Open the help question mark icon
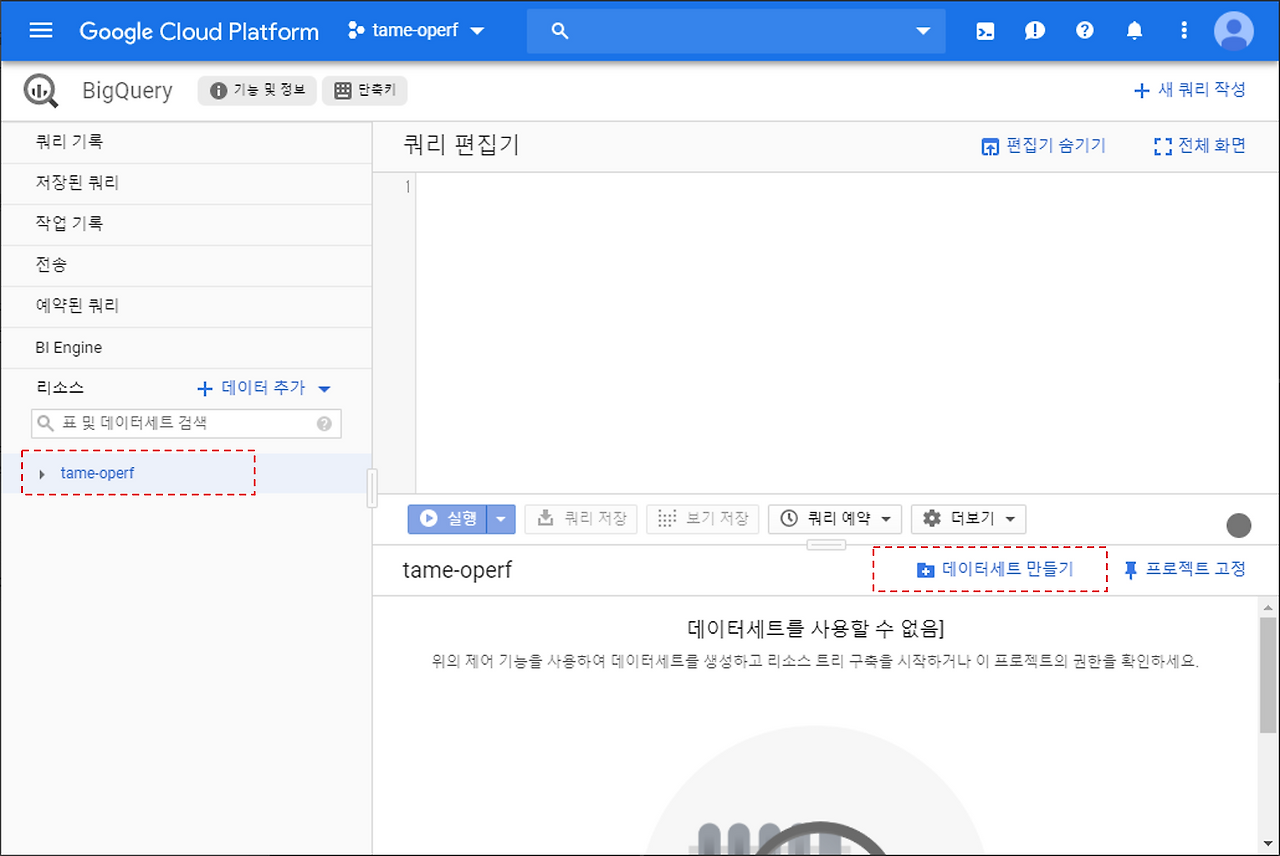1280x856 pixels. pos(1085,31)
